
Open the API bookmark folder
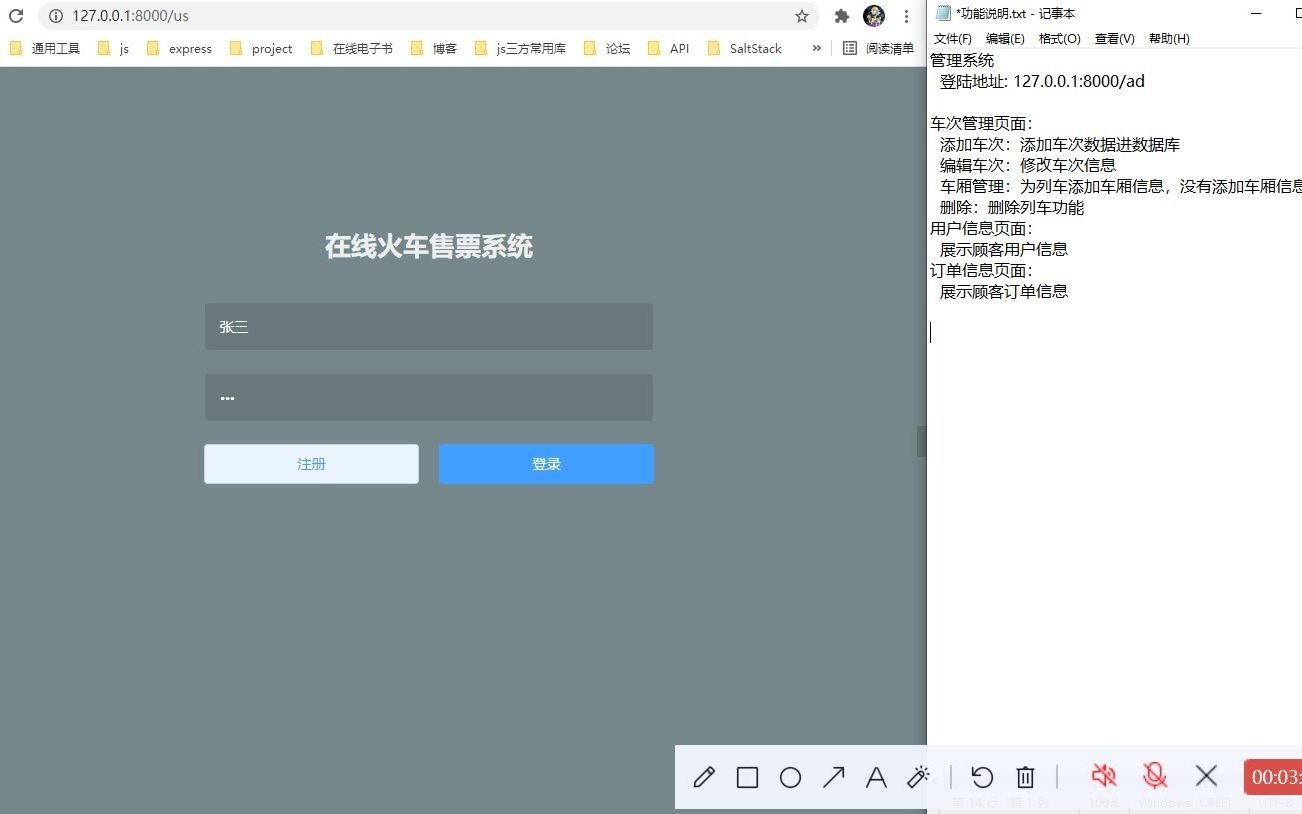pos(668,48)
